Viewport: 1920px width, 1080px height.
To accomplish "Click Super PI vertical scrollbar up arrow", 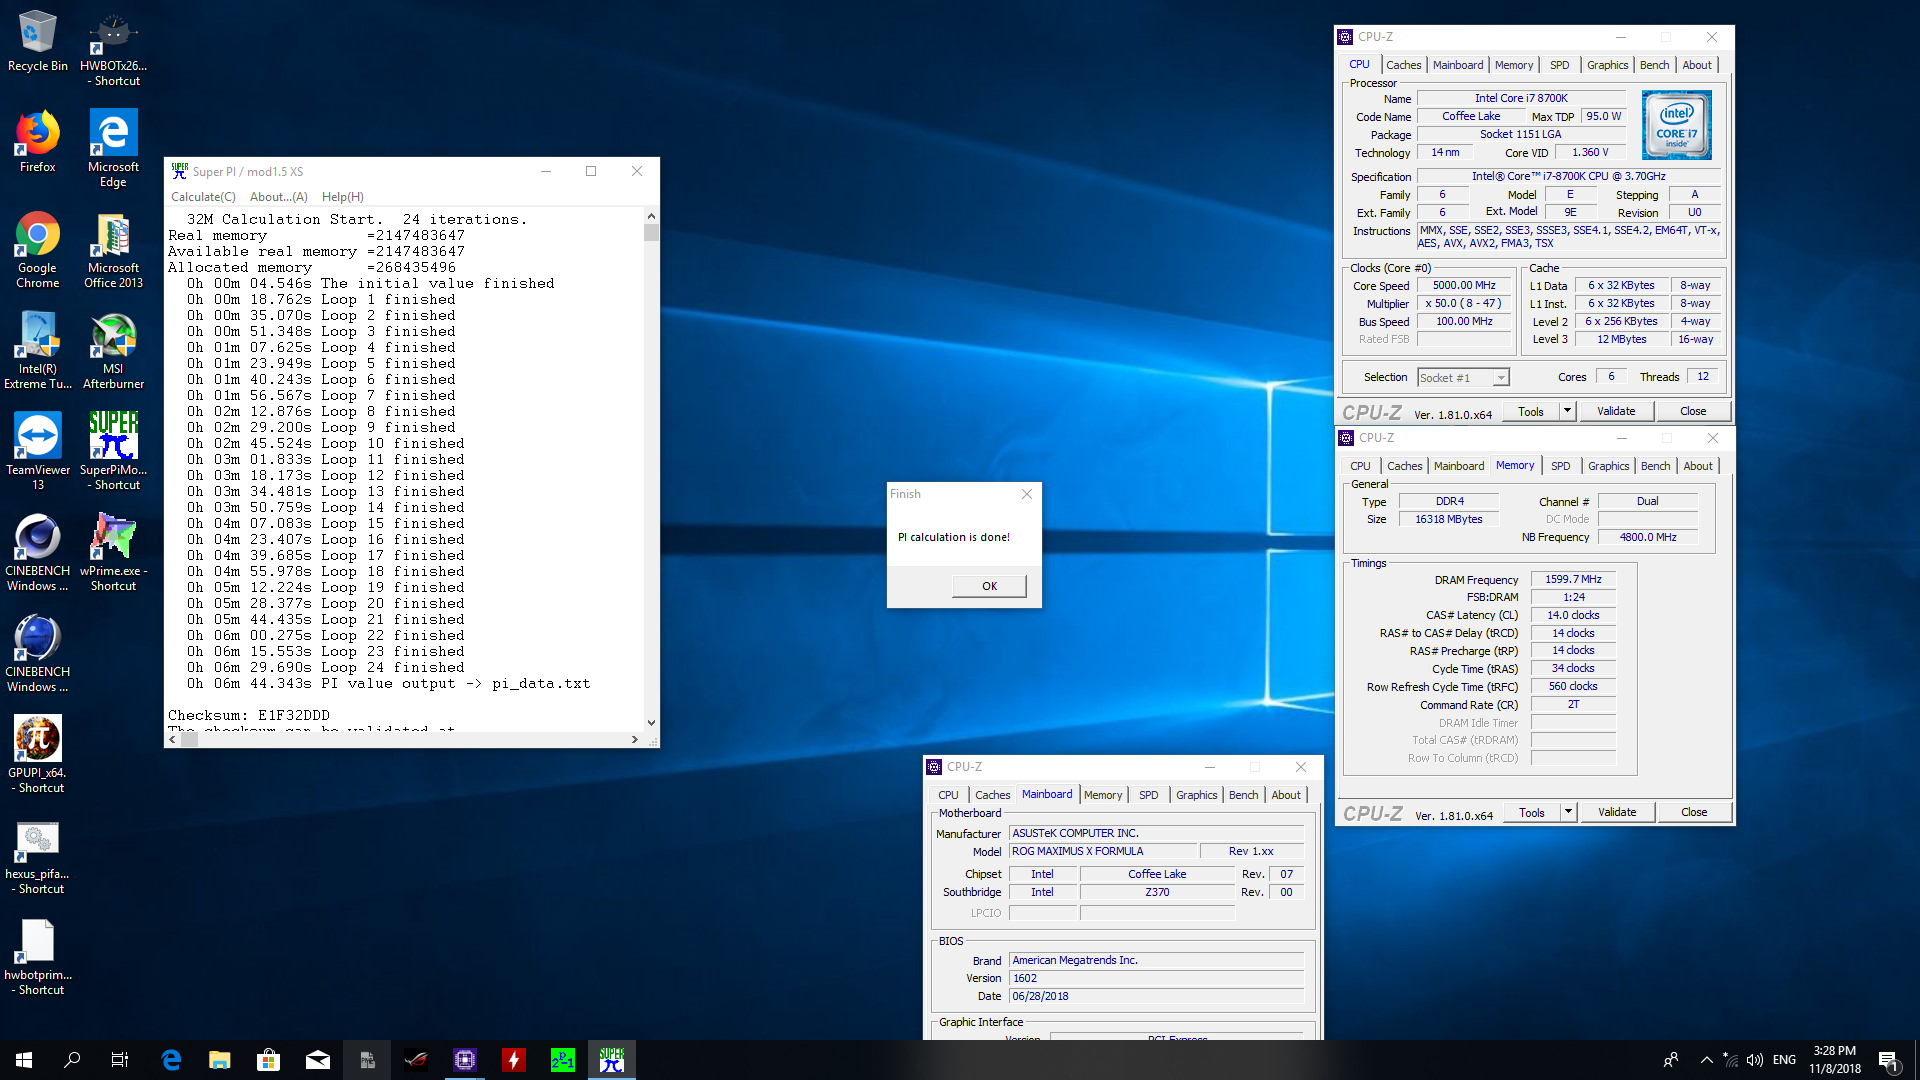I will click(651, 216).
